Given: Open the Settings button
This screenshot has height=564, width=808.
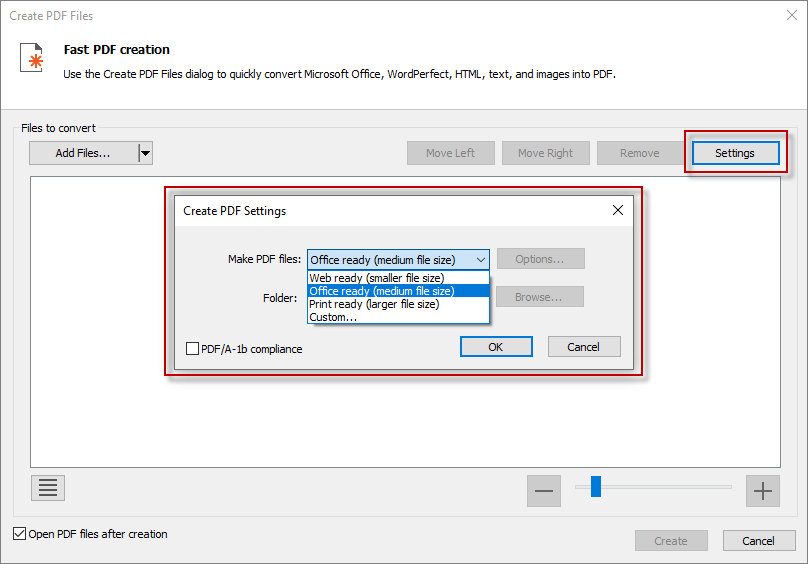Looking at the screenshot, I should click(734, 153).
